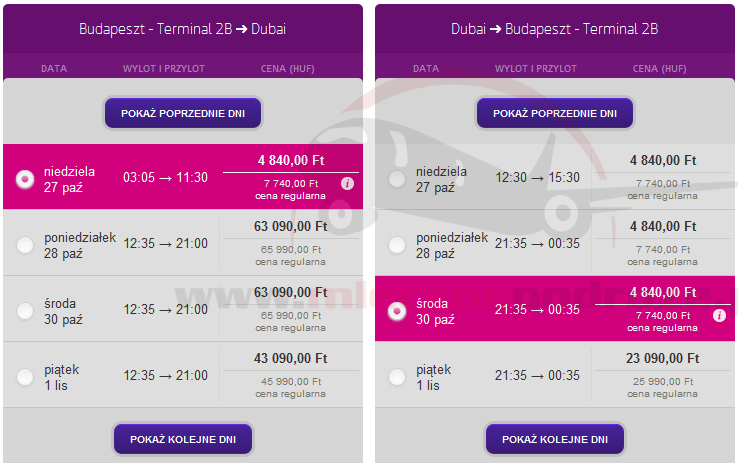The width and height of the screenshot is (738, 463).
Task: Select outbound Friday 1 Nov flight radio
Action: pos(25,377)
